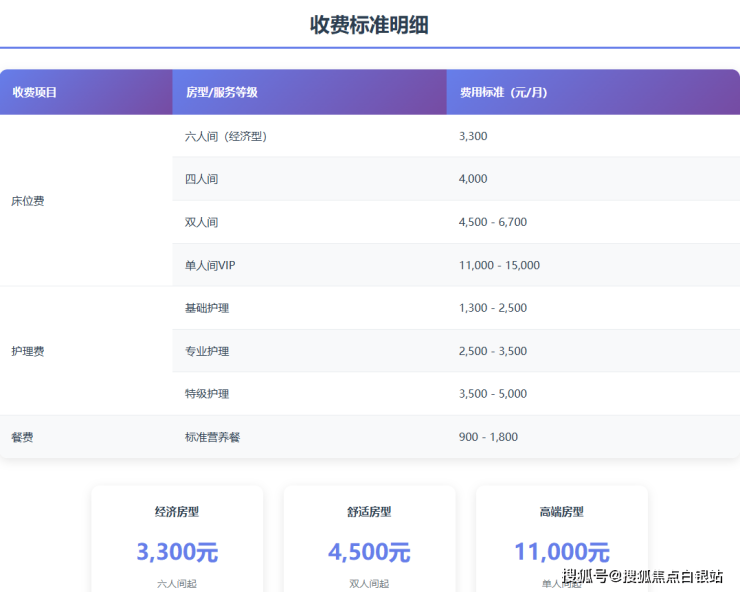Image resolution: width=740 pixels, height=592 pixels.
Task: Click the 房型/服务等级 column header
Action: 222,92
